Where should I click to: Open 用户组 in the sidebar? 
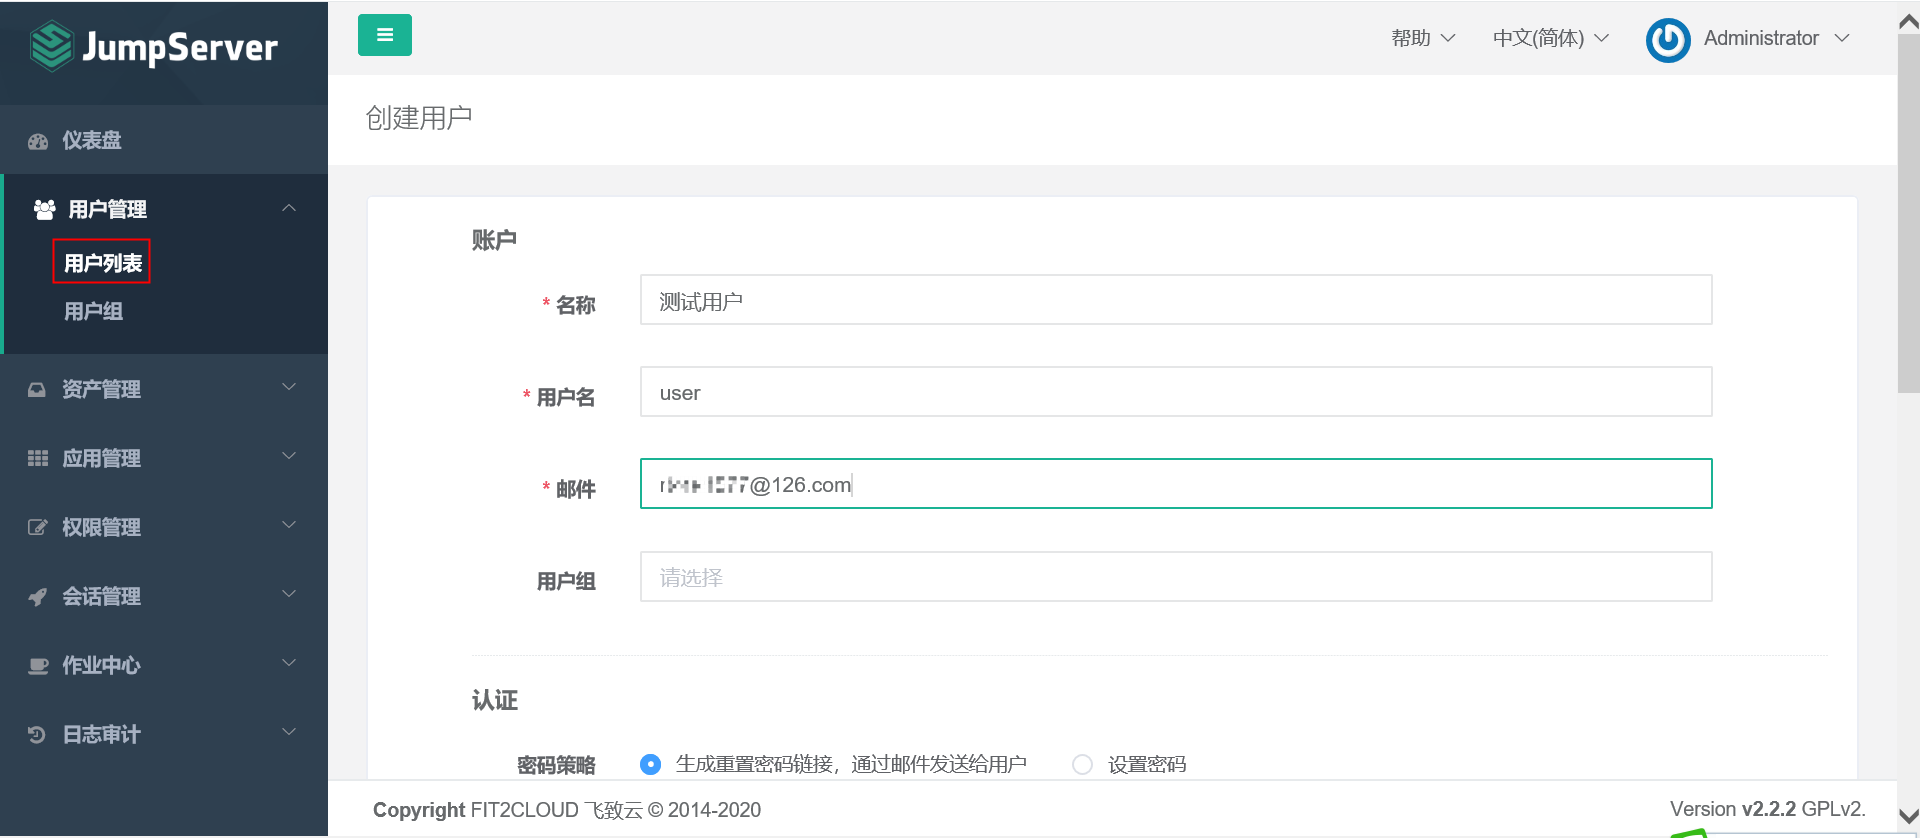(93, 311)
